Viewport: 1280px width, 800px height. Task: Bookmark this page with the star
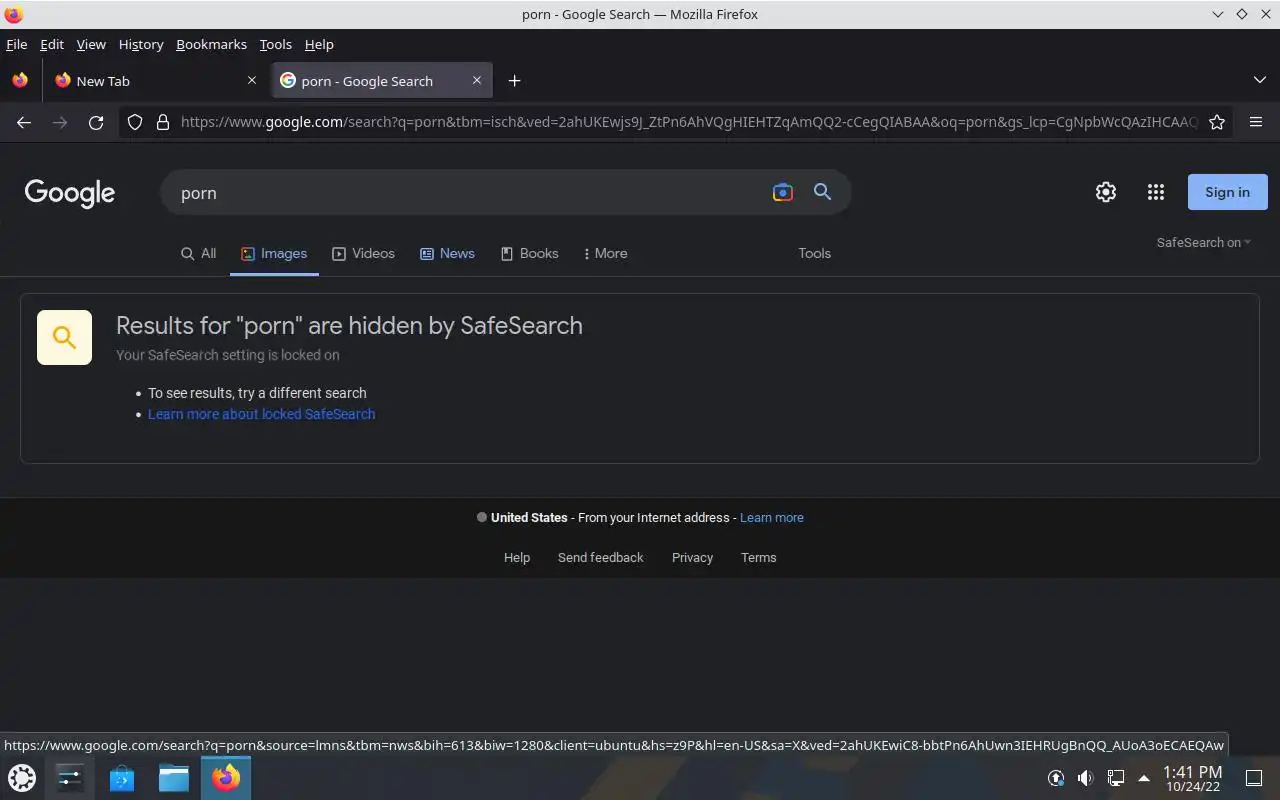[x=1217, y=122]
